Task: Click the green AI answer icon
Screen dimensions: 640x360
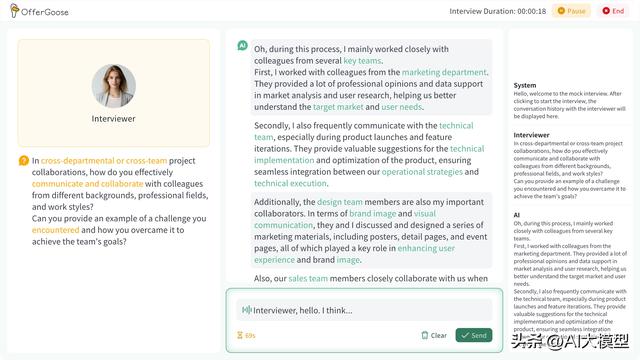Action: [x=242, y=45]
